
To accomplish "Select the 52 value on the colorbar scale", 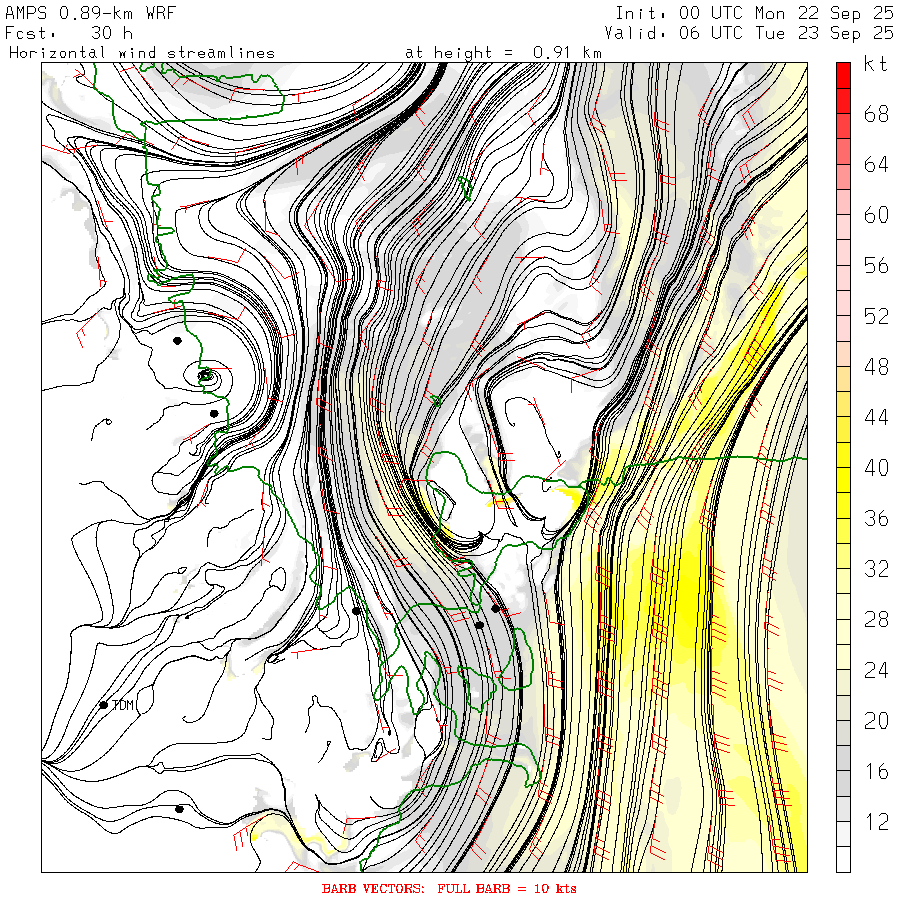I will point(876,316).
